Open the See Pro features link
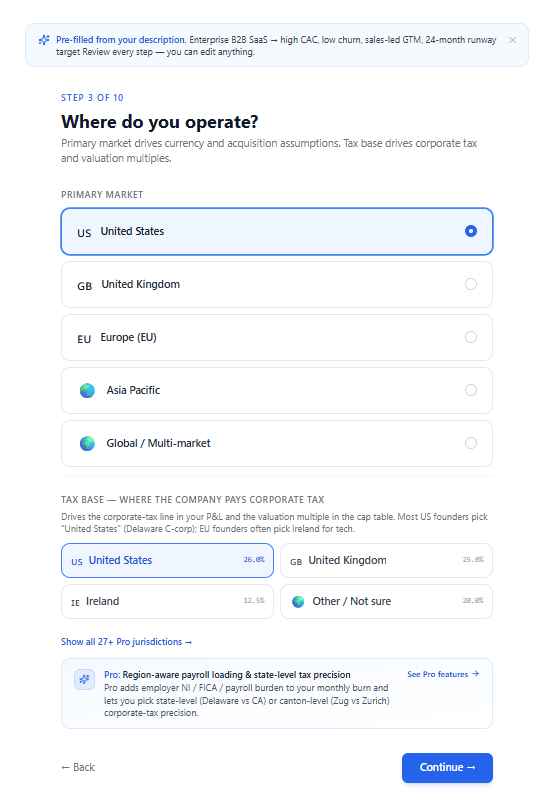The image size is (552, 807). click(443, 674)
